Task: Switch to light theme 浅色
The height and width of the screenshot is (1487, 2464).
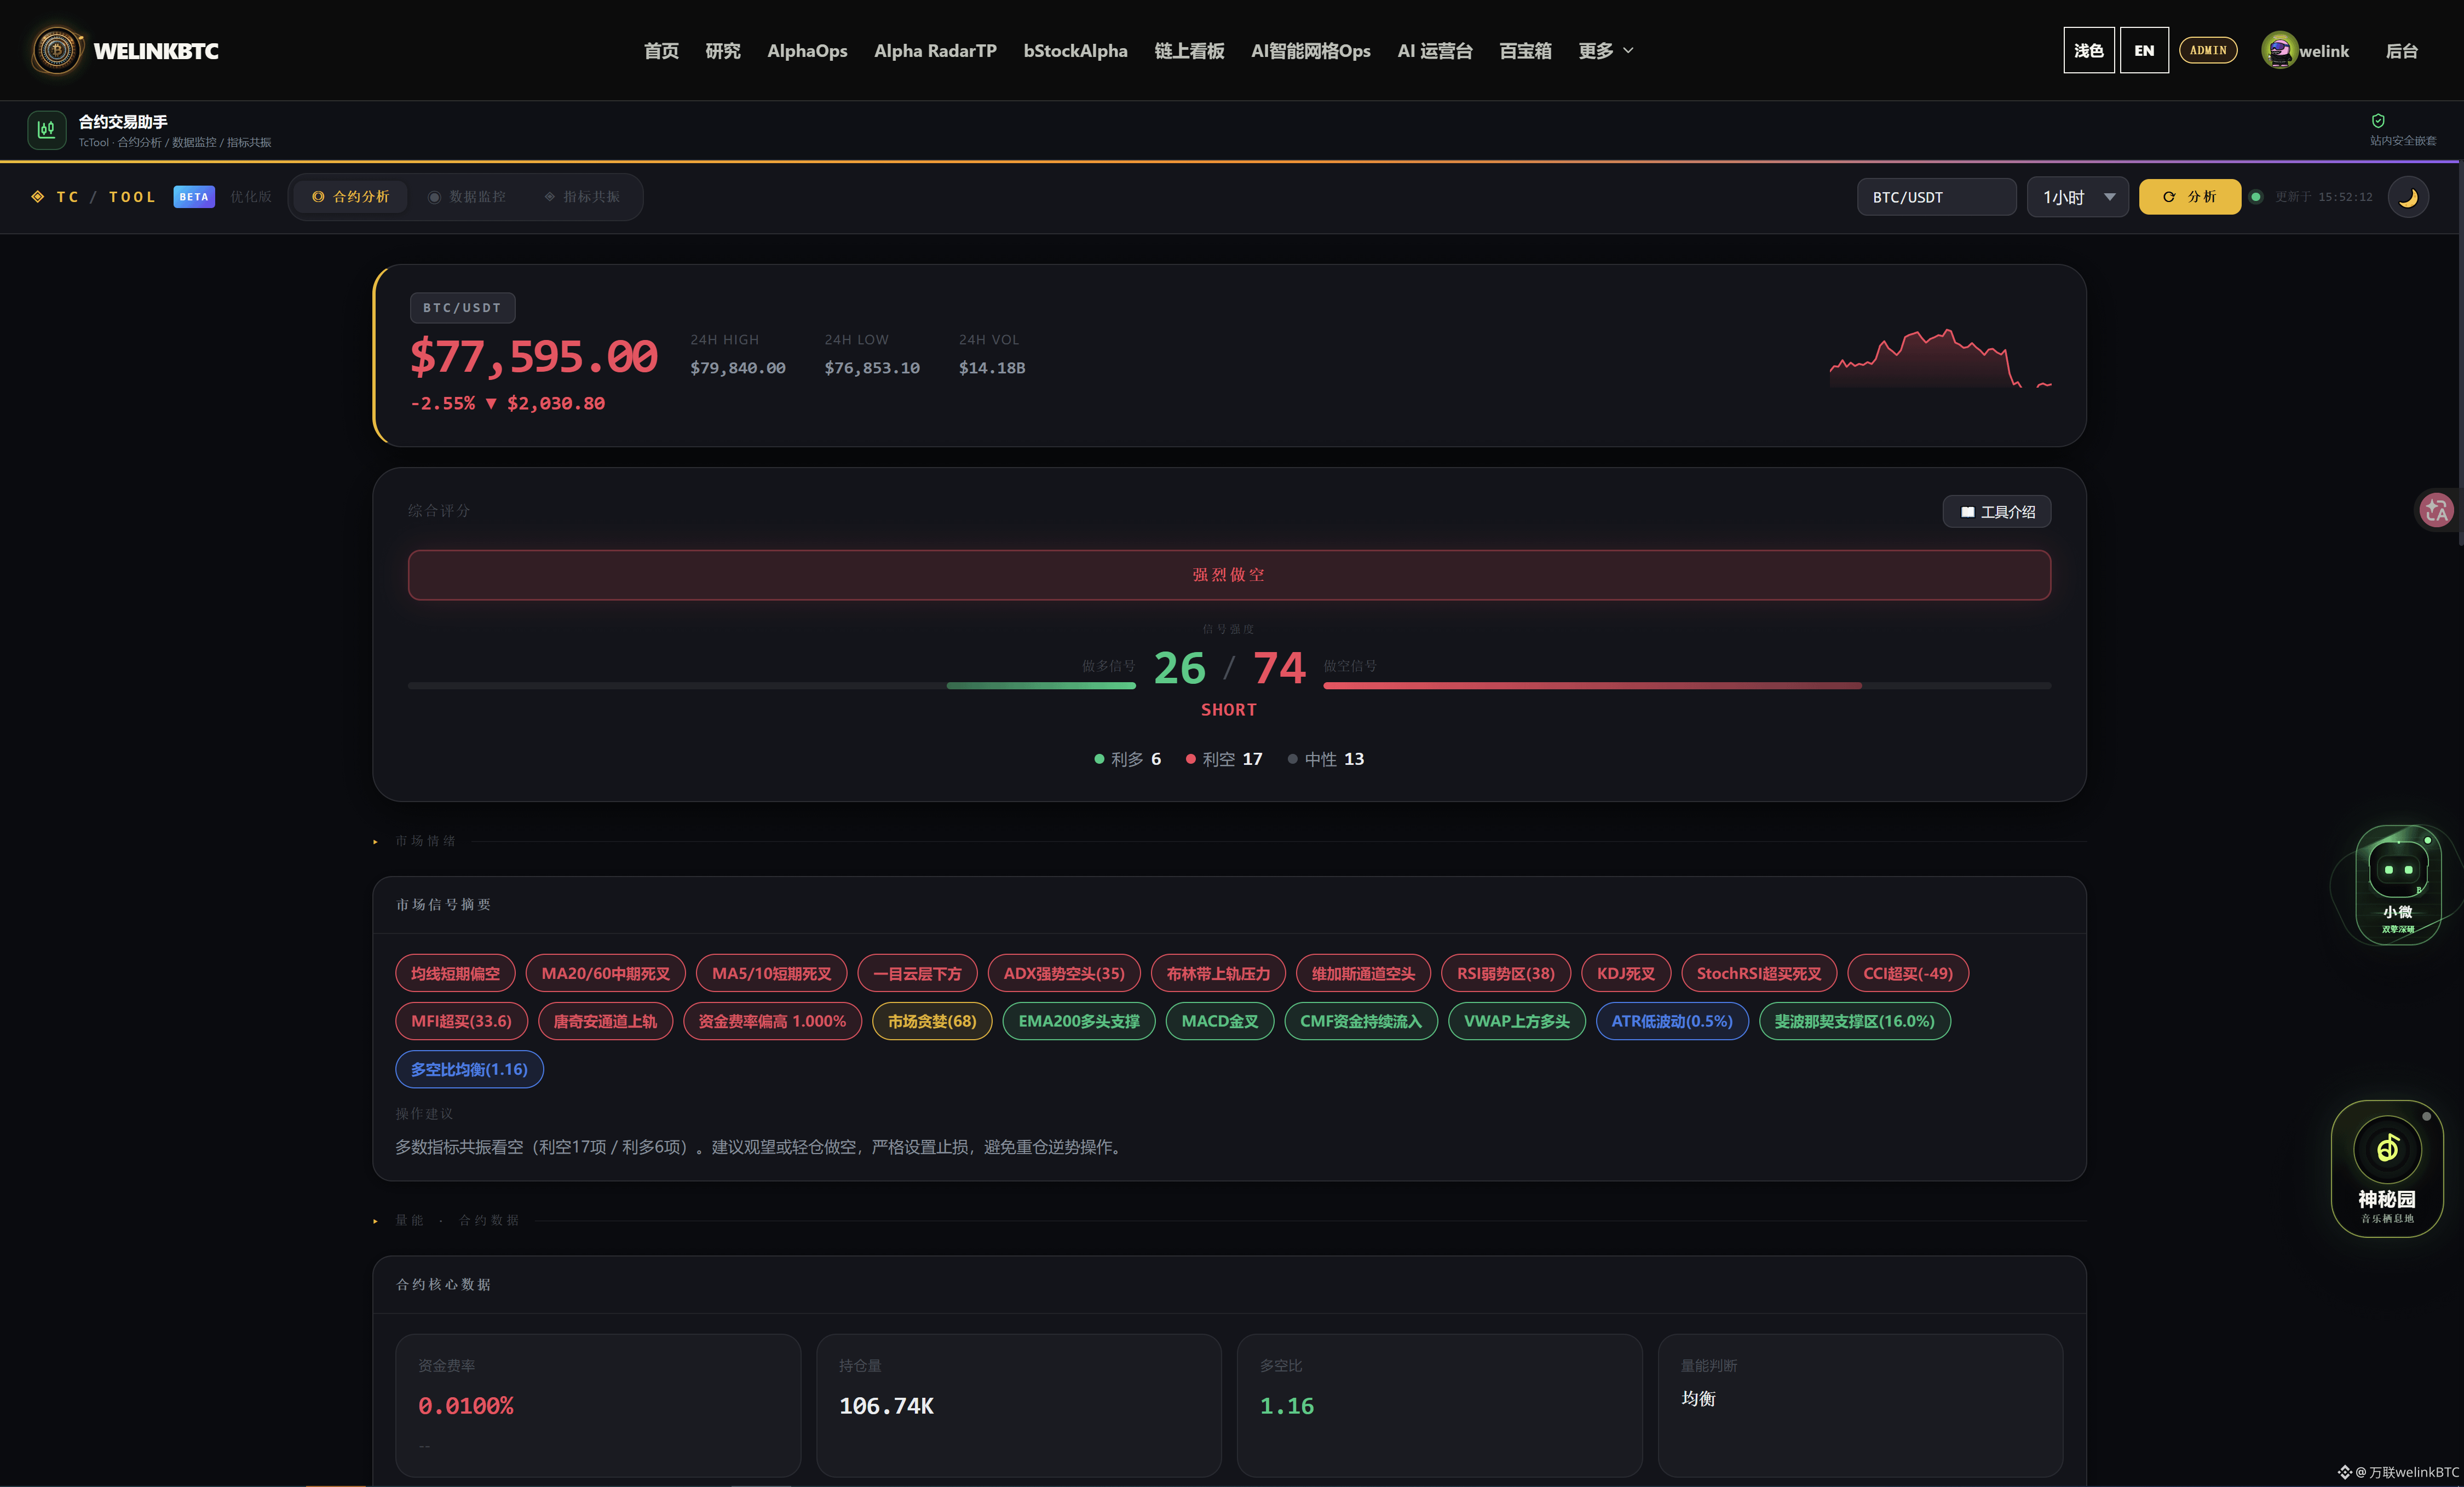Action: 2088,50
